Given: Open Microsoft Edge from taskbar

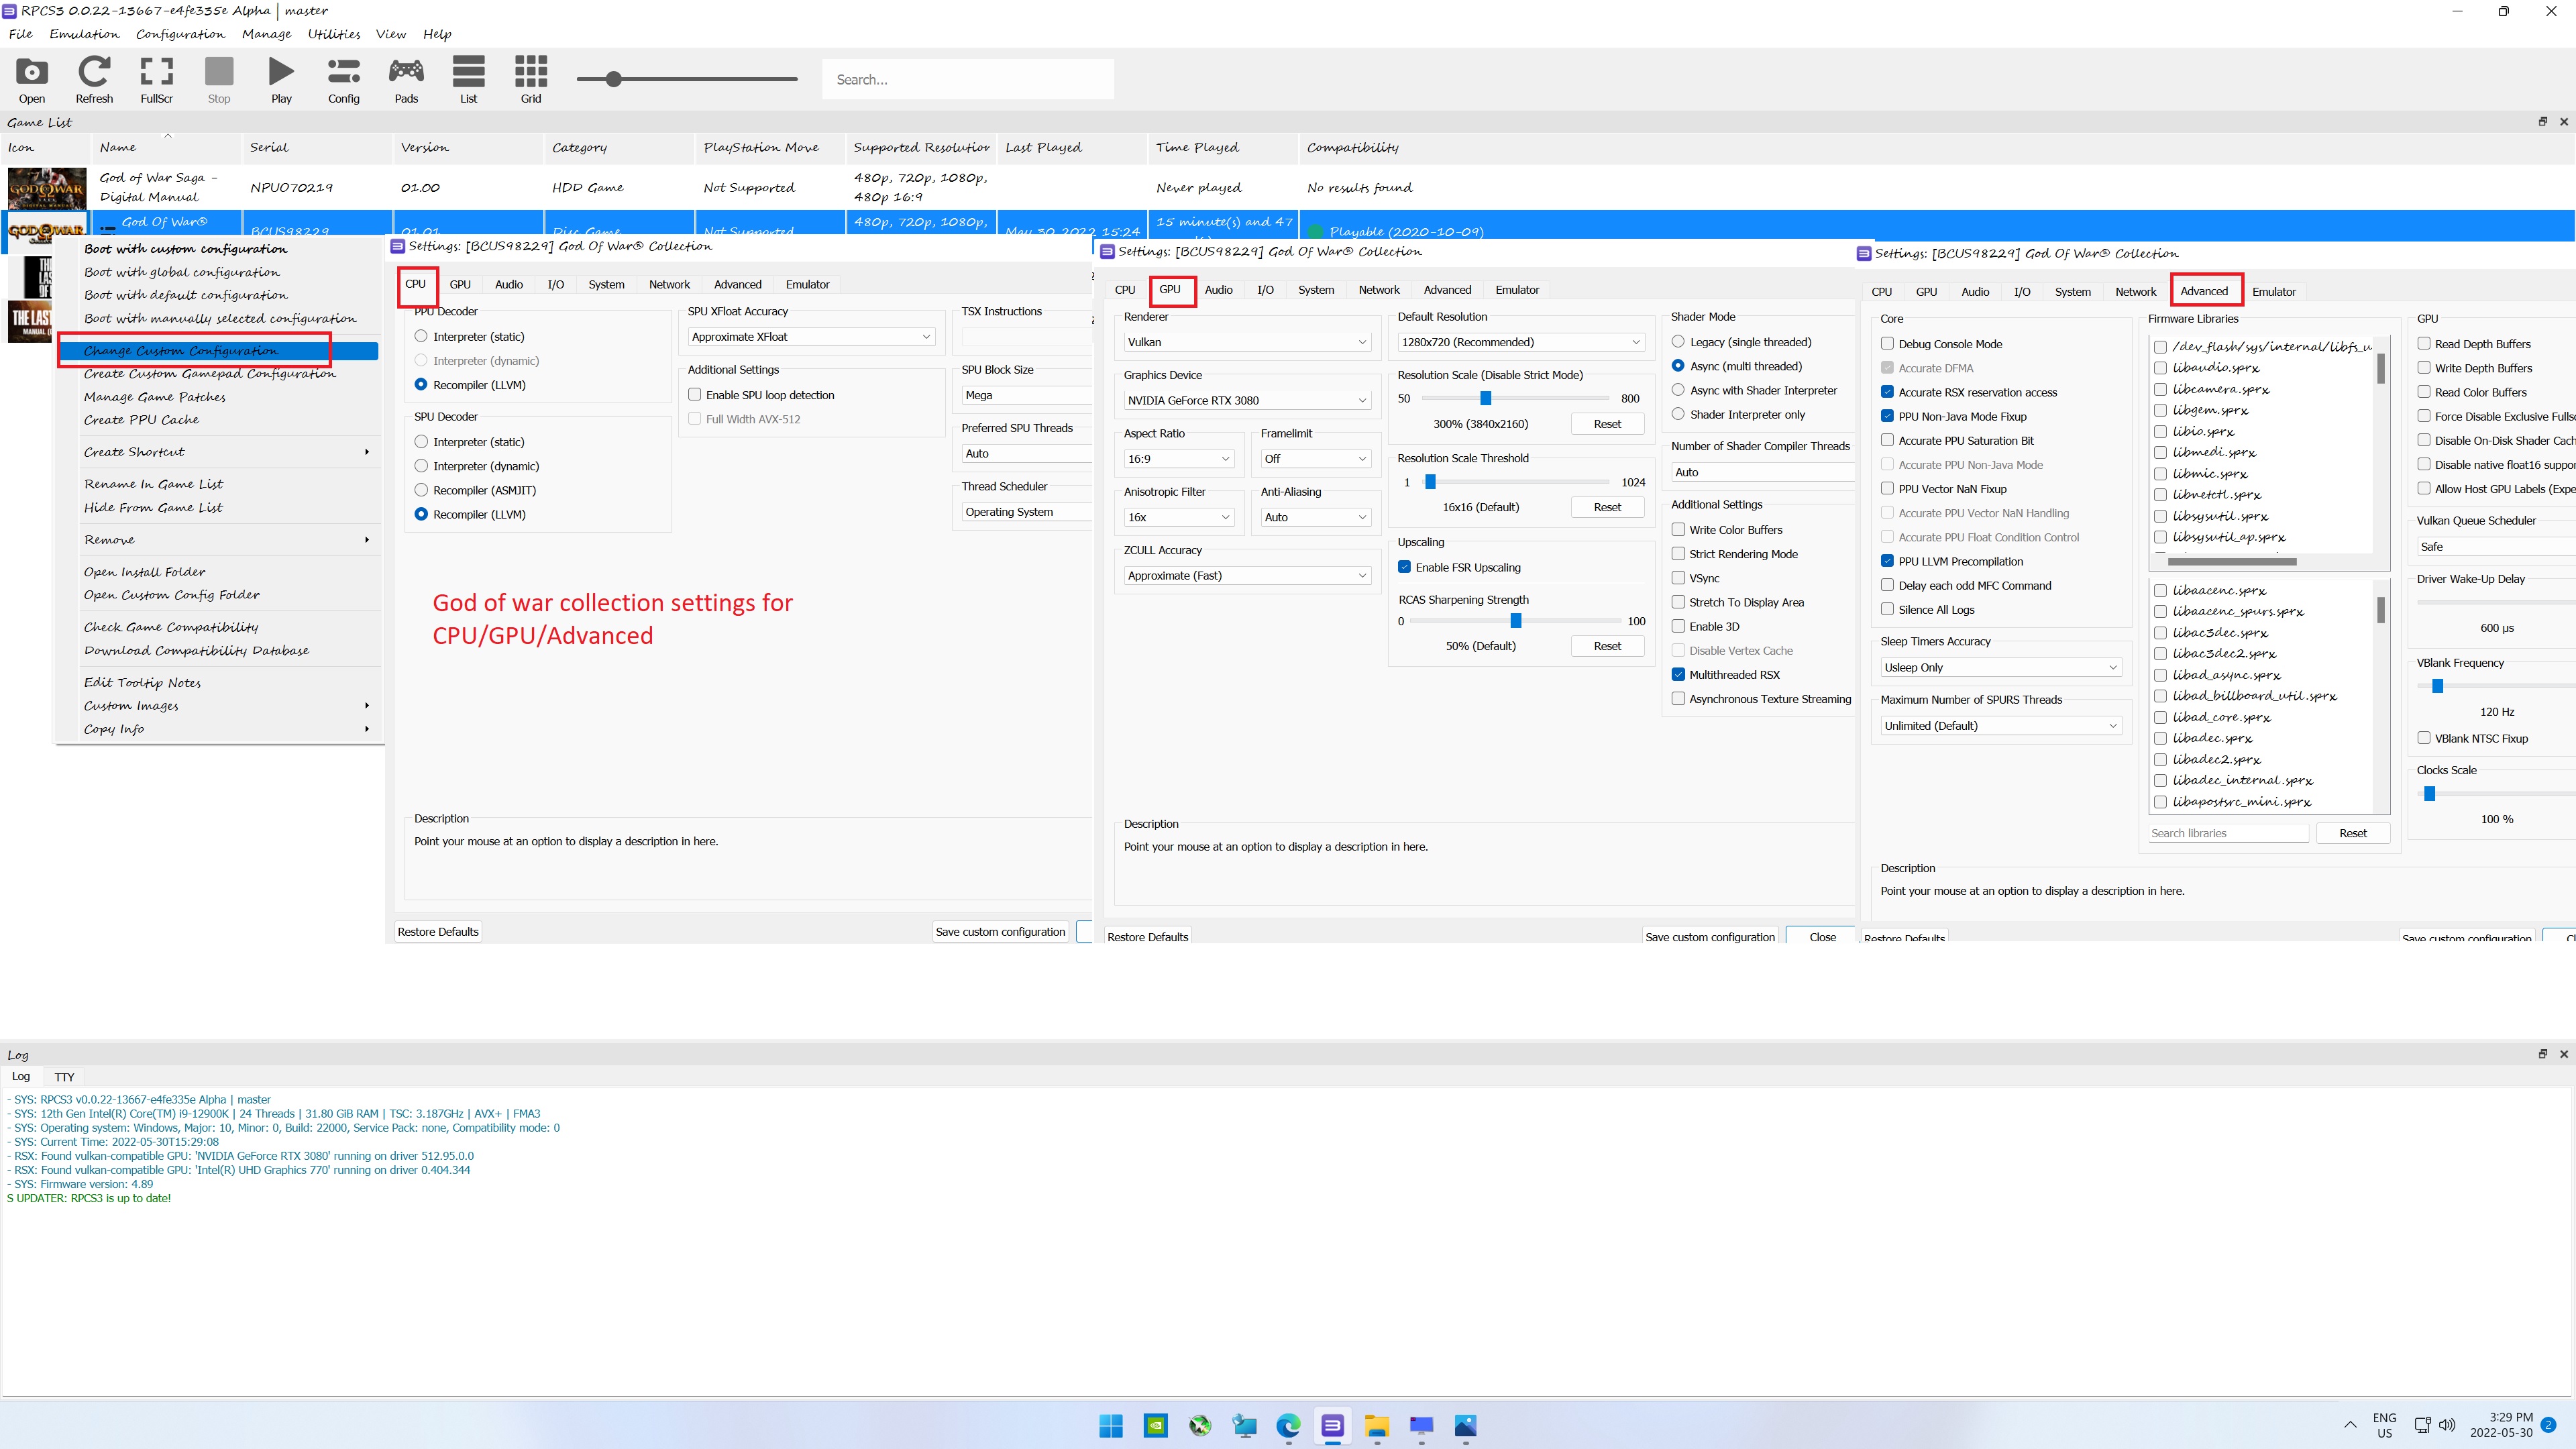Looking at the screenshot, I should click(x=1288, y=1426).
